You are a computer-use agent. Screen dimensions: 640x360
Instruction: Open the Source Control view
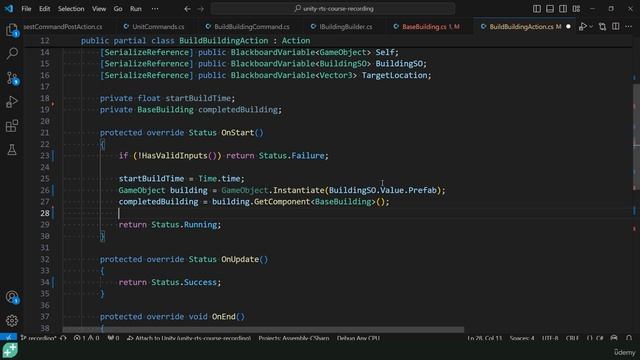tap(12, 78)
